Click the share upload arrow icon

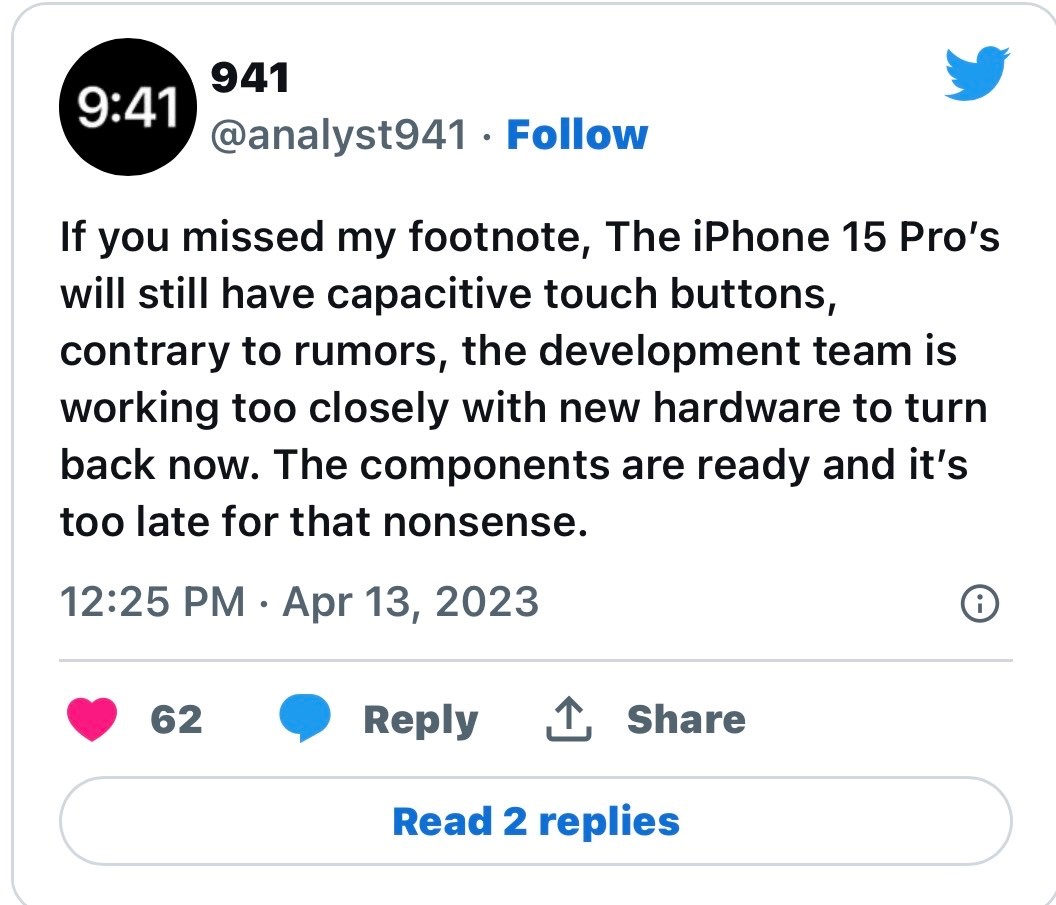(x=569, y=720)
